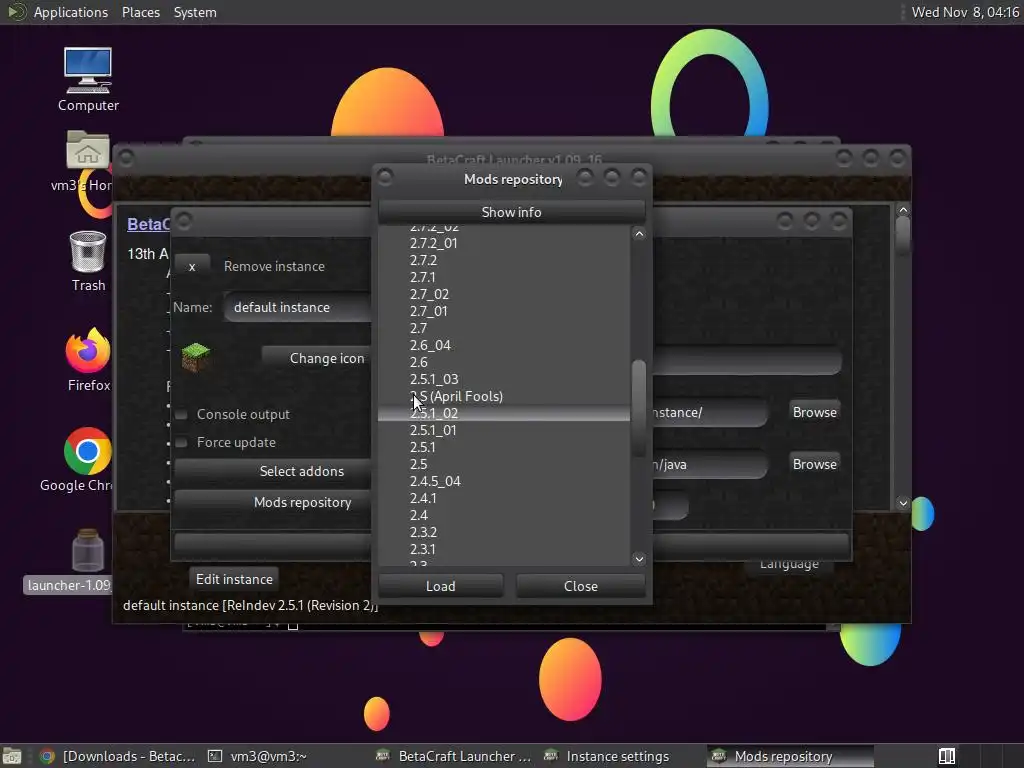Click Browse next to the instance path
This screenshot has width=1024, height=768.
point(814,412)
